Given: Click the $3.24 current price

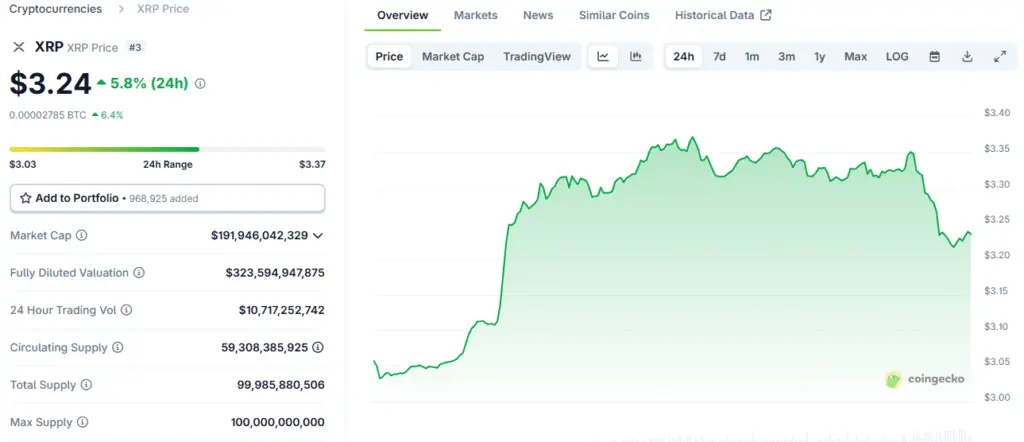Looking at the screenshot, I should point(50,84).
